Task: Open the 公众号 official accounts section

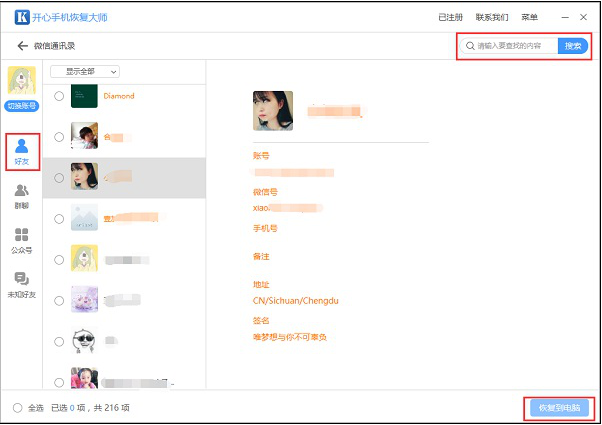Action: pos(22,241)
